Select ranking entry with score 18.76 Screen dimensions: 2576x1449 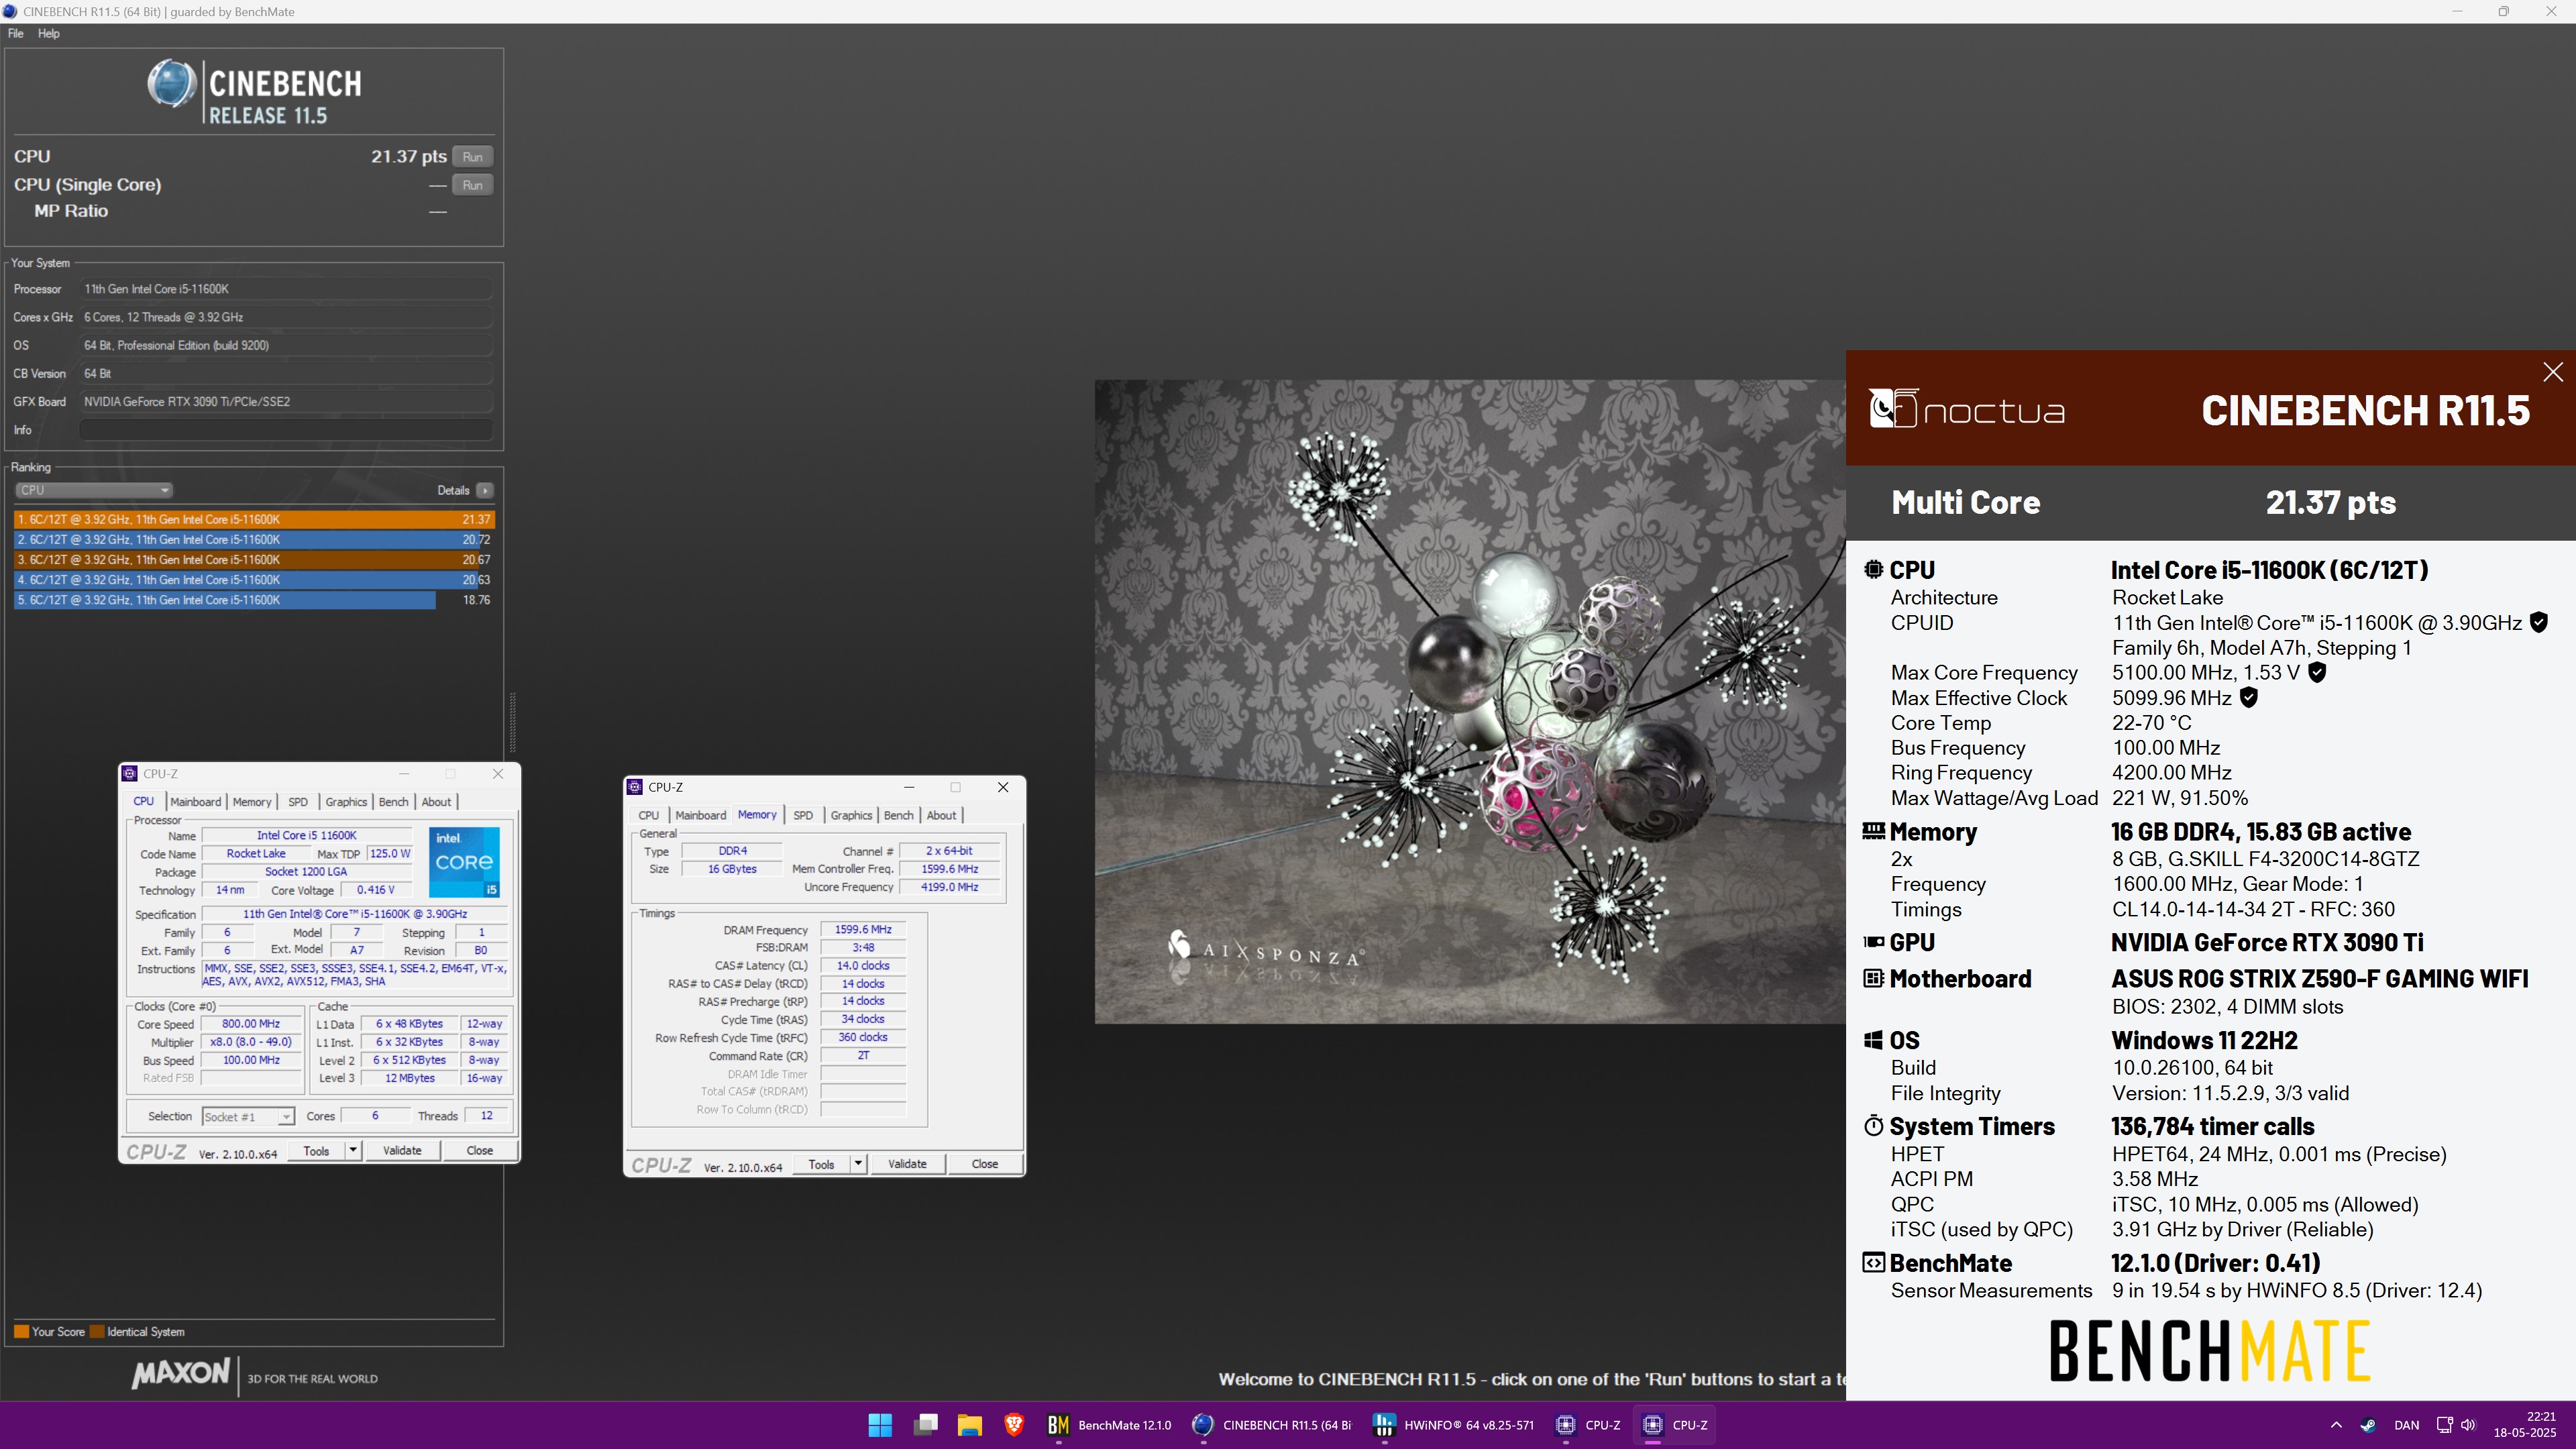[x=254, y=600]
